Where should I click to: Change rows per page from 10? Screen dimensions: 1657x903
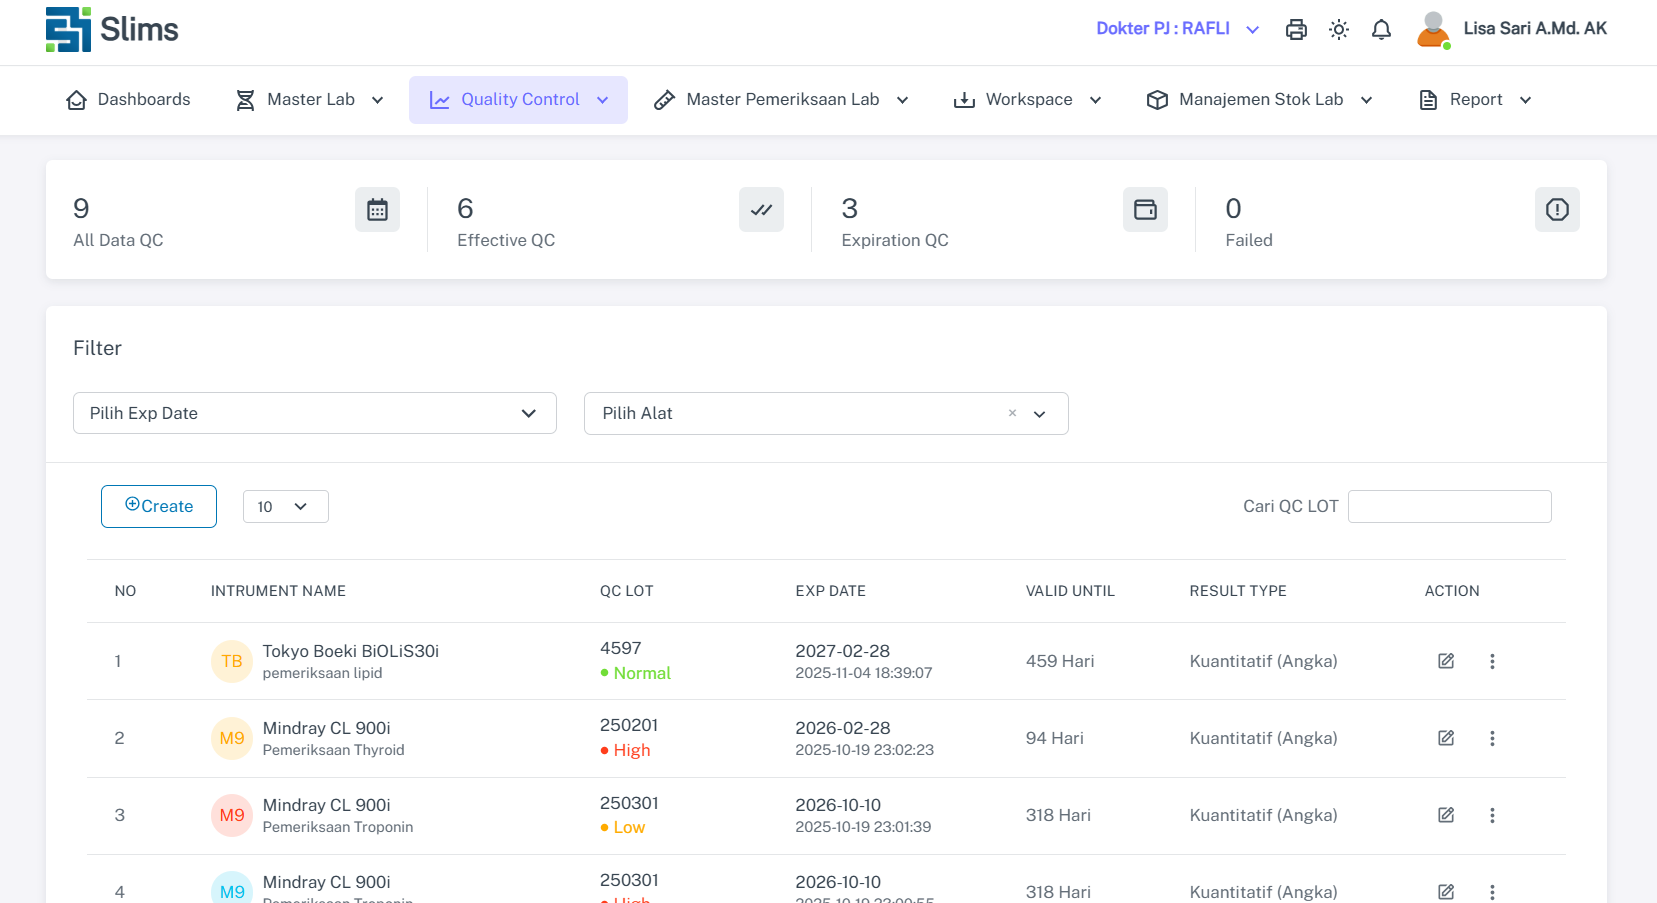285,507
